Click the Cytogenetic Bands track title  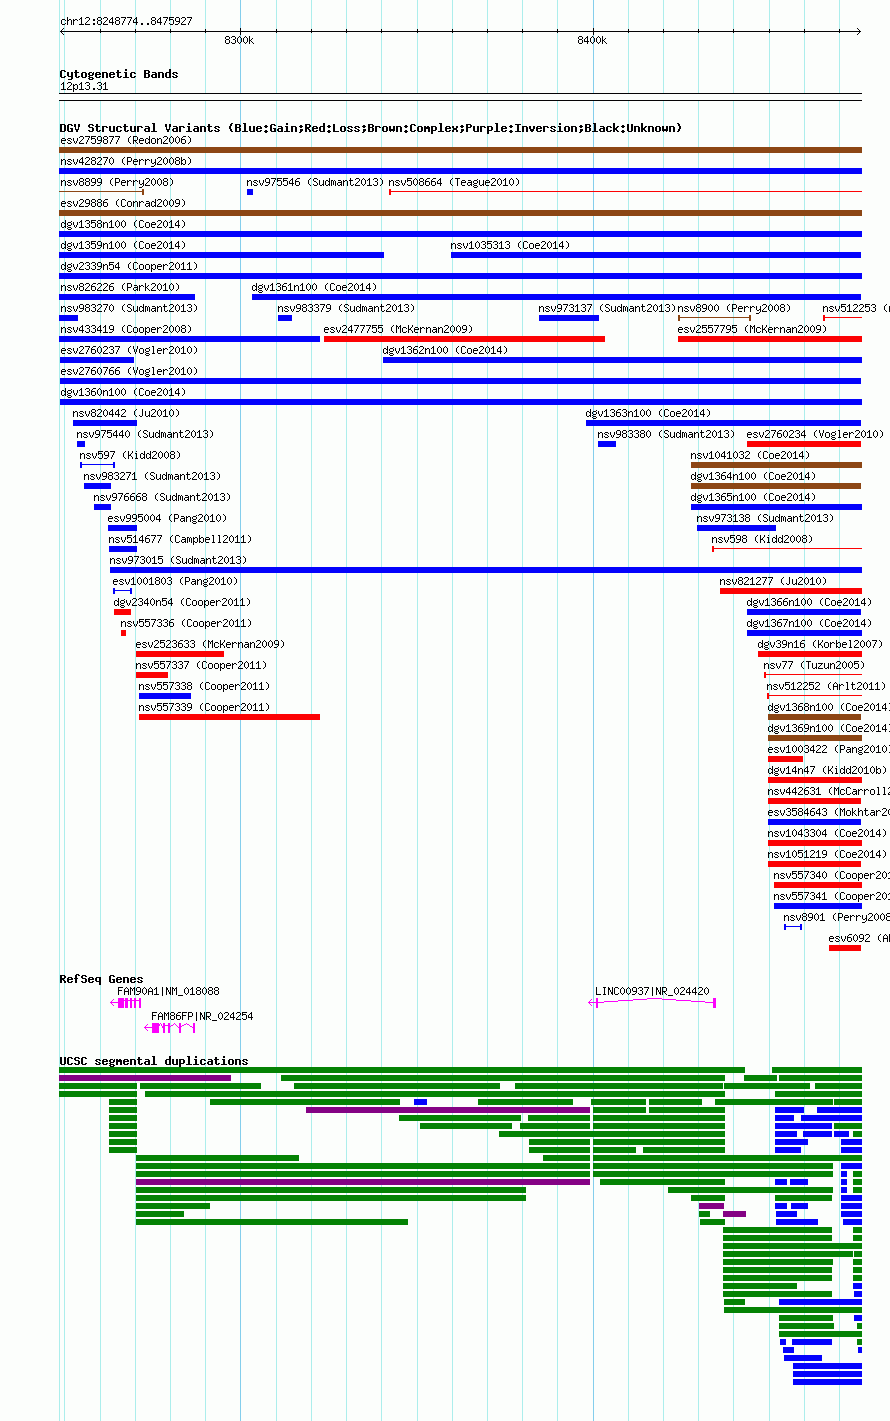(119, 74)
